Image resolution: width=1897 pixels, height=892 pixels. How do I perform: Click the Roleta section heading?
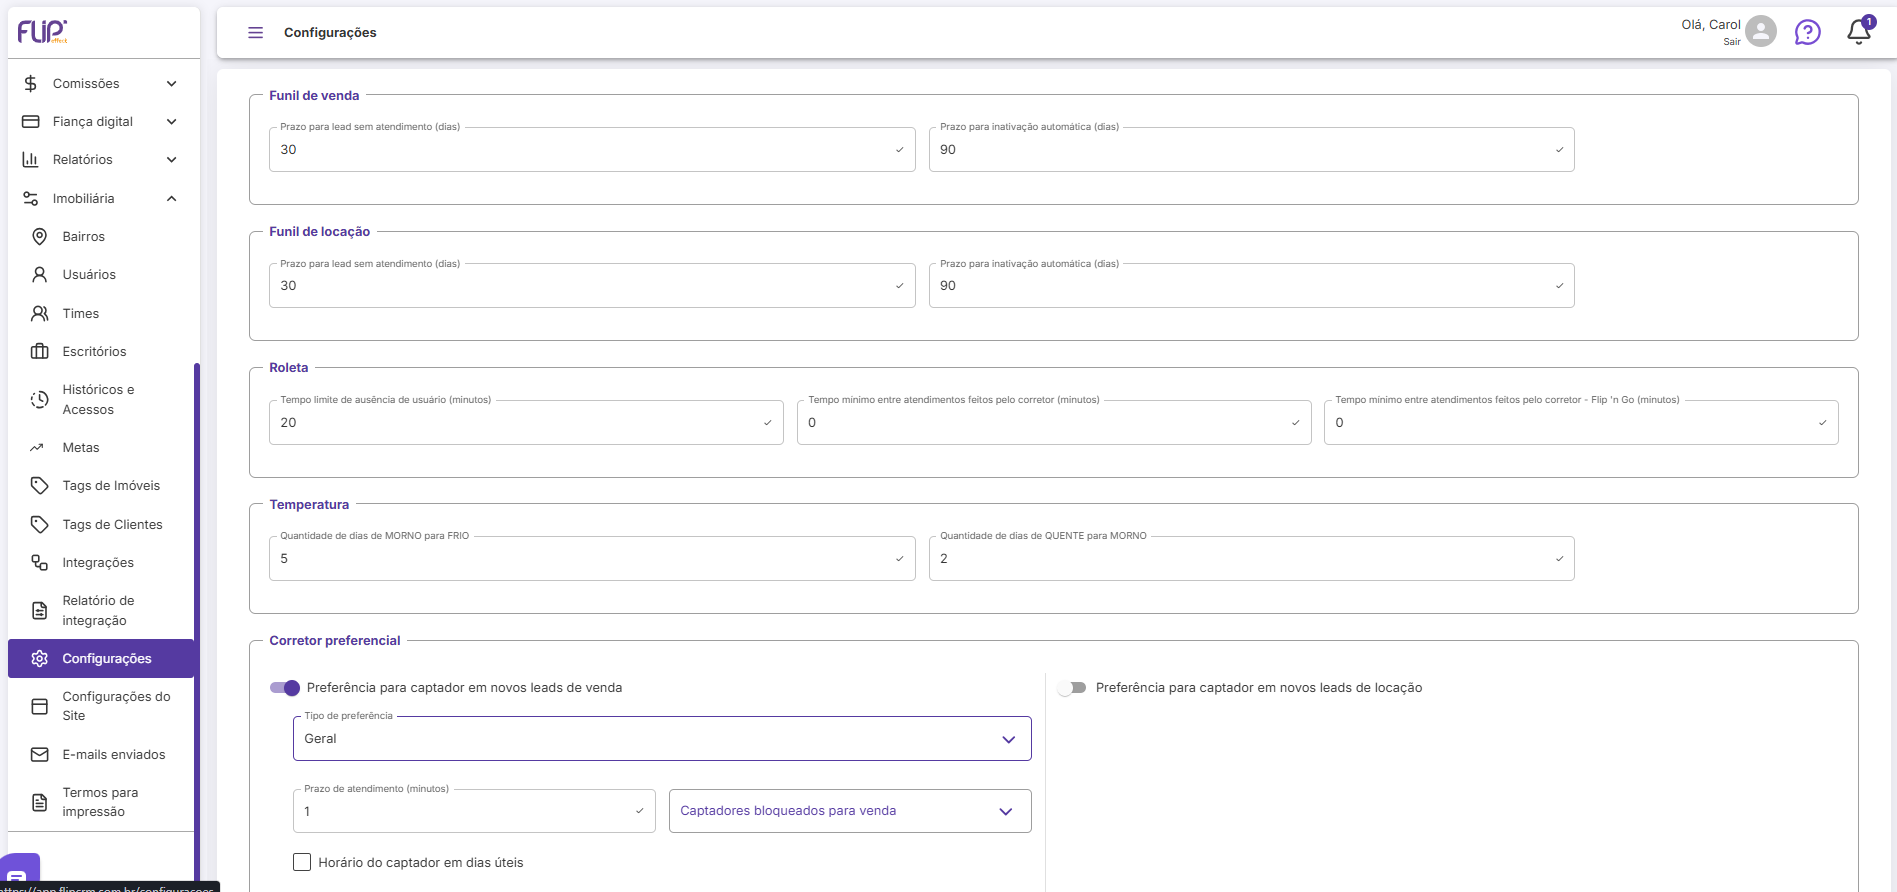point(289,368)
